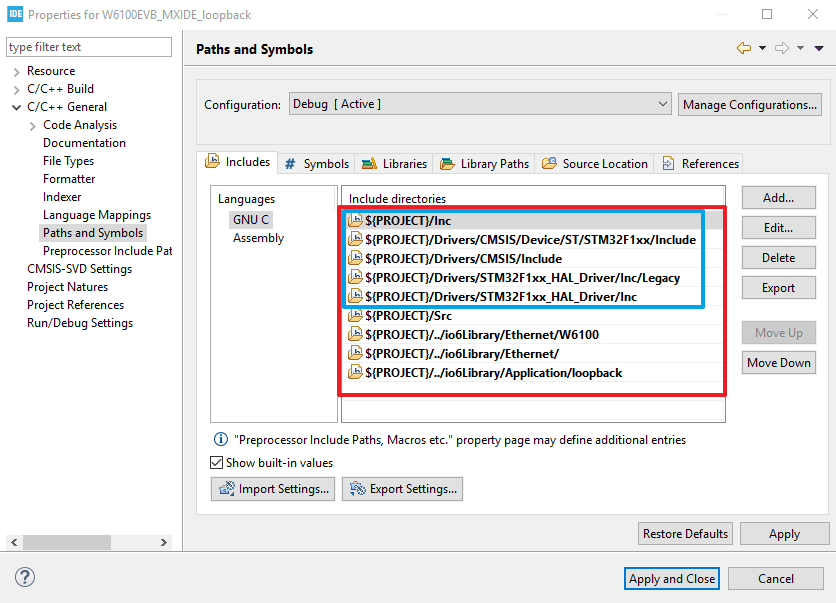Click the folder icon beside STM32F1xx_HAL_Driver/Inc/Legacy
The height and width of the screenshot is (603, 836).
(x=355, y=278)
